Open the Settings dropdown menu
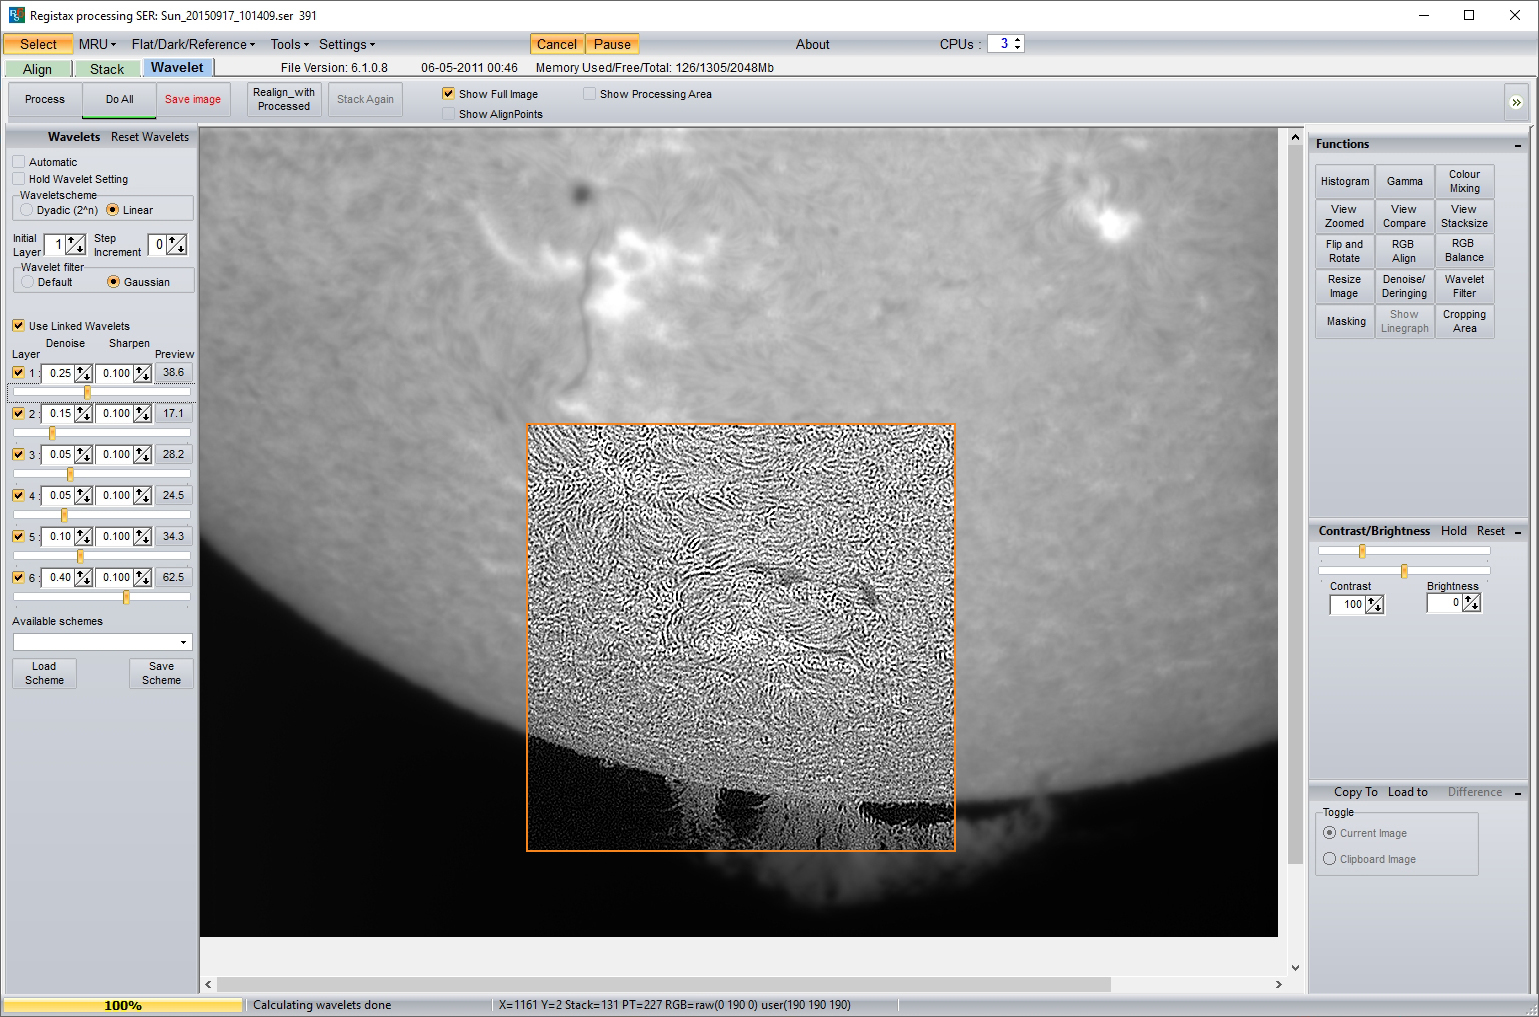The width and height of the screenshot is (1539, 1017). (x=347, y=44)
